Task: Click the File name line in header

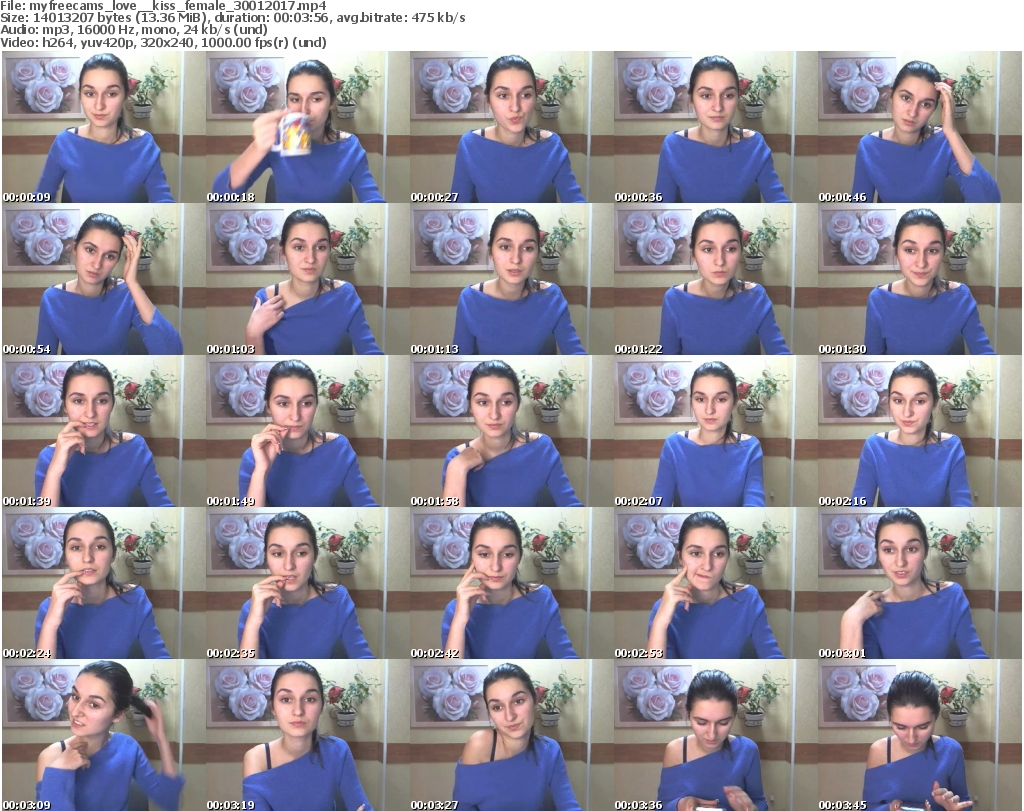Action: coord(163,6)
